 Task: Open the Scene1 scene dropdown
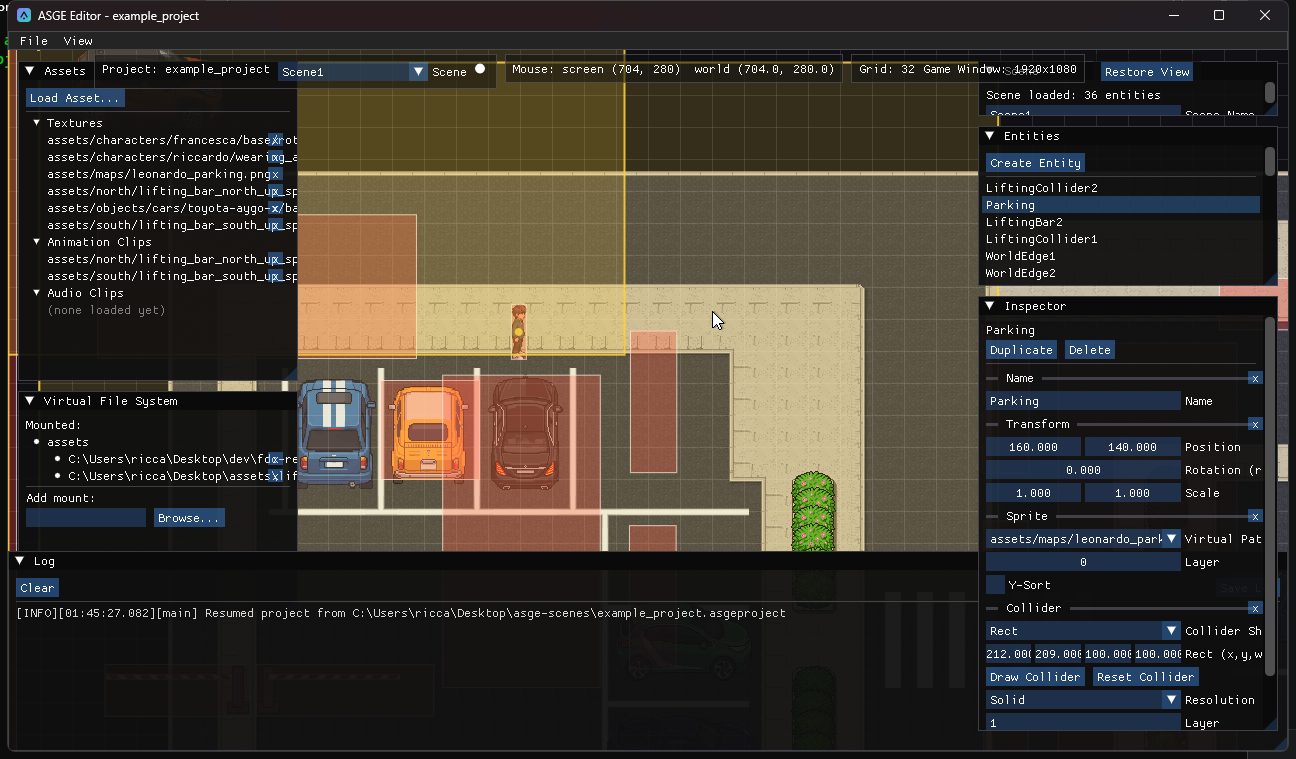(x=353, y=72)
